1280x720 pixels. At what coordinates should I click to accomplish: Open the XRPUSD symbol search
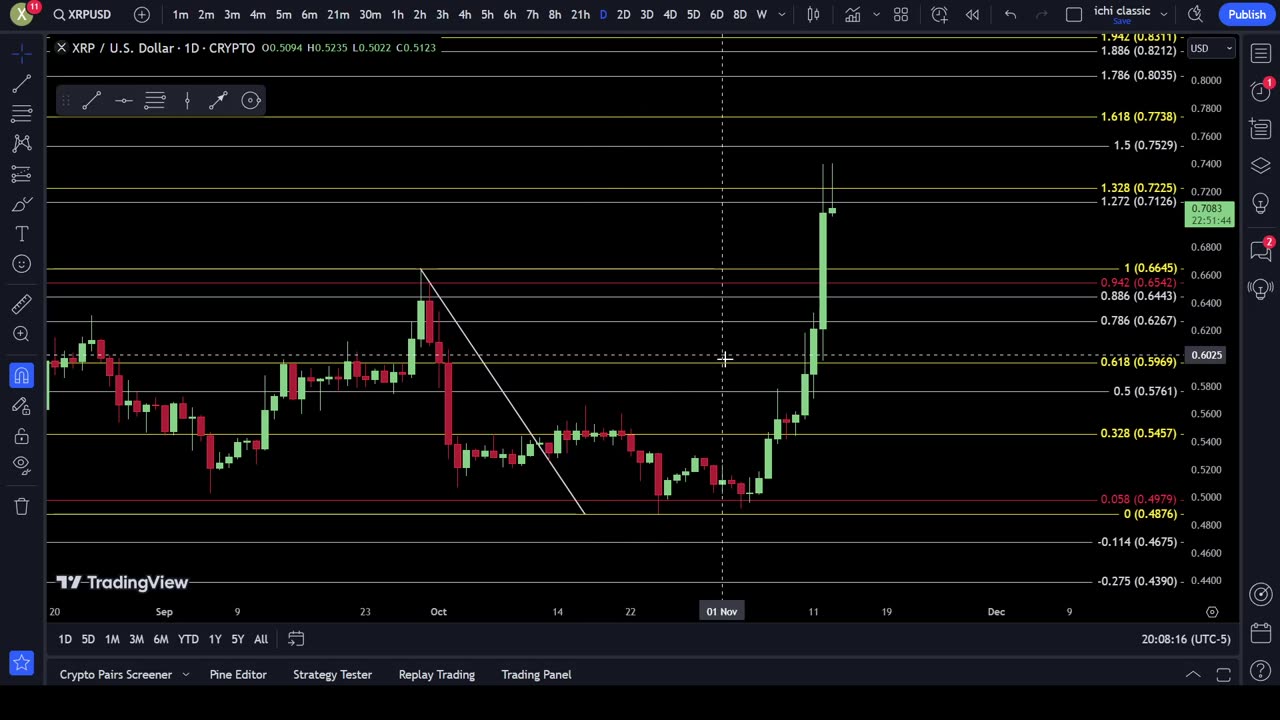pyautogui.click(x=82, y=14)
